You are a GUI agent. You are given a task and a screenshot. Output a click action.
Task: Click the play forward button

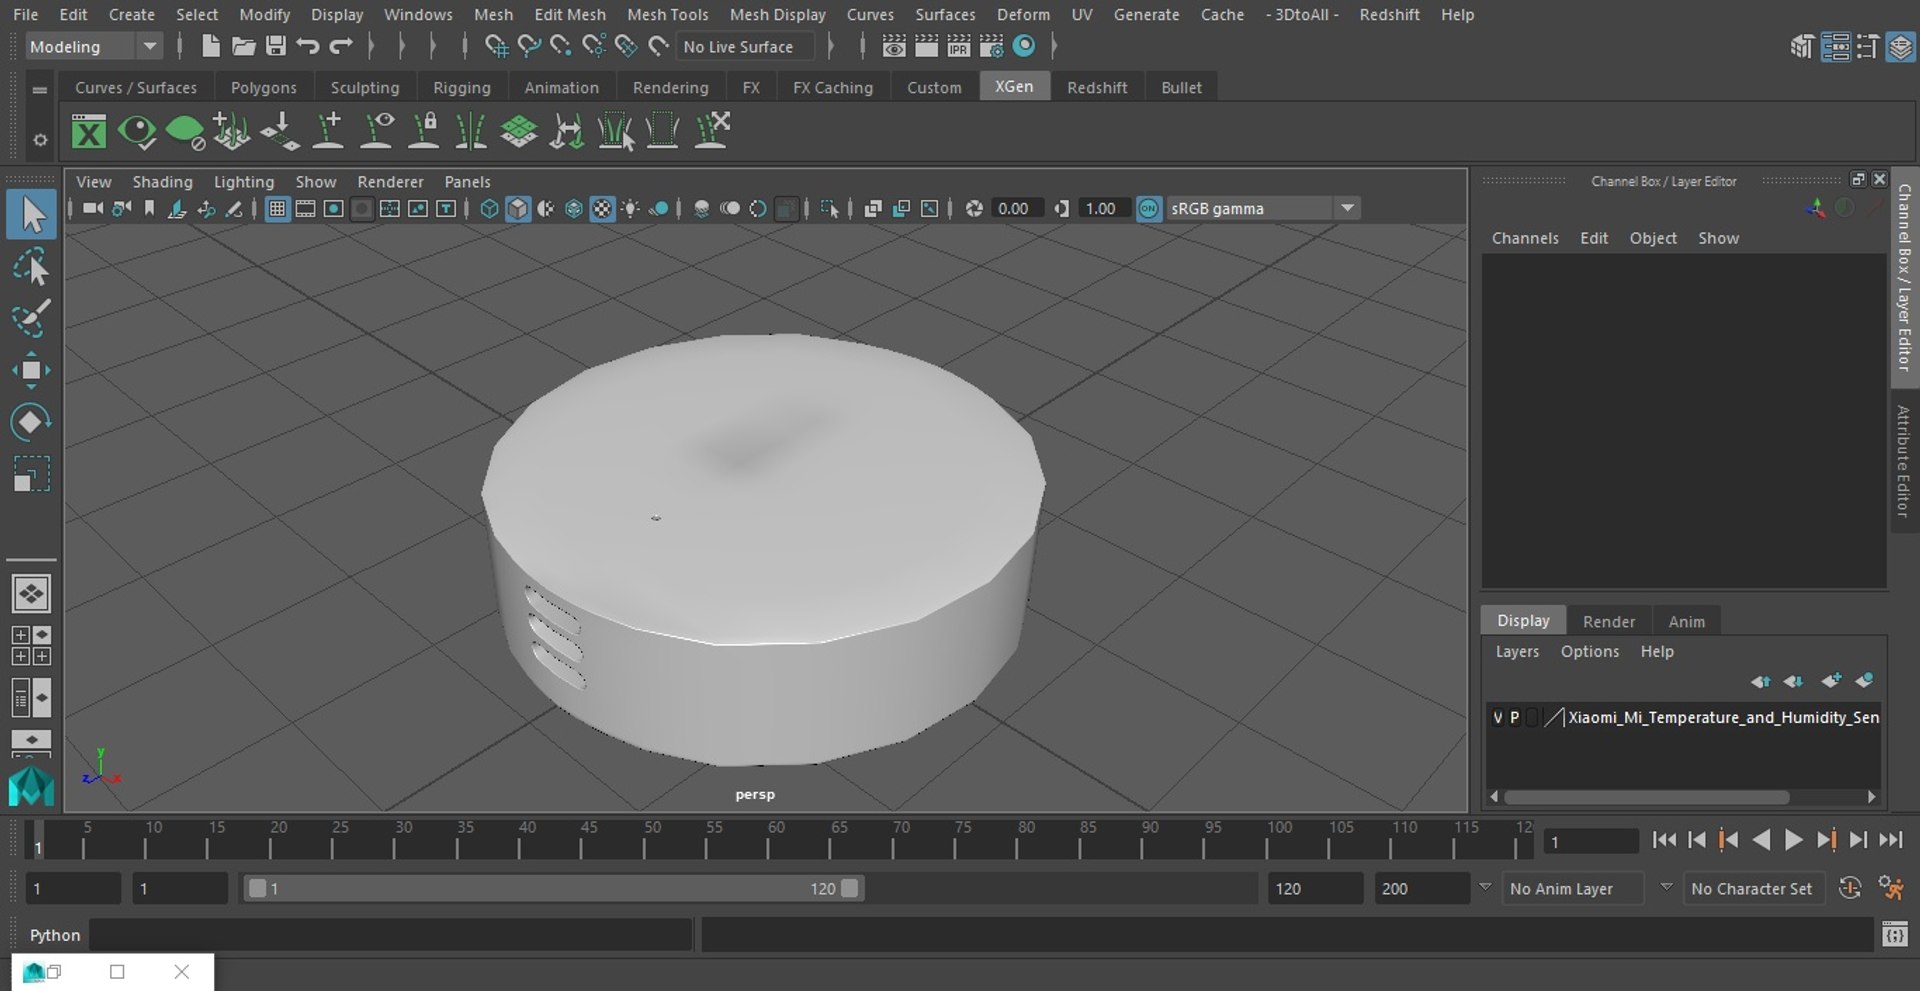pyautogui.click(x=1793, y=840)
